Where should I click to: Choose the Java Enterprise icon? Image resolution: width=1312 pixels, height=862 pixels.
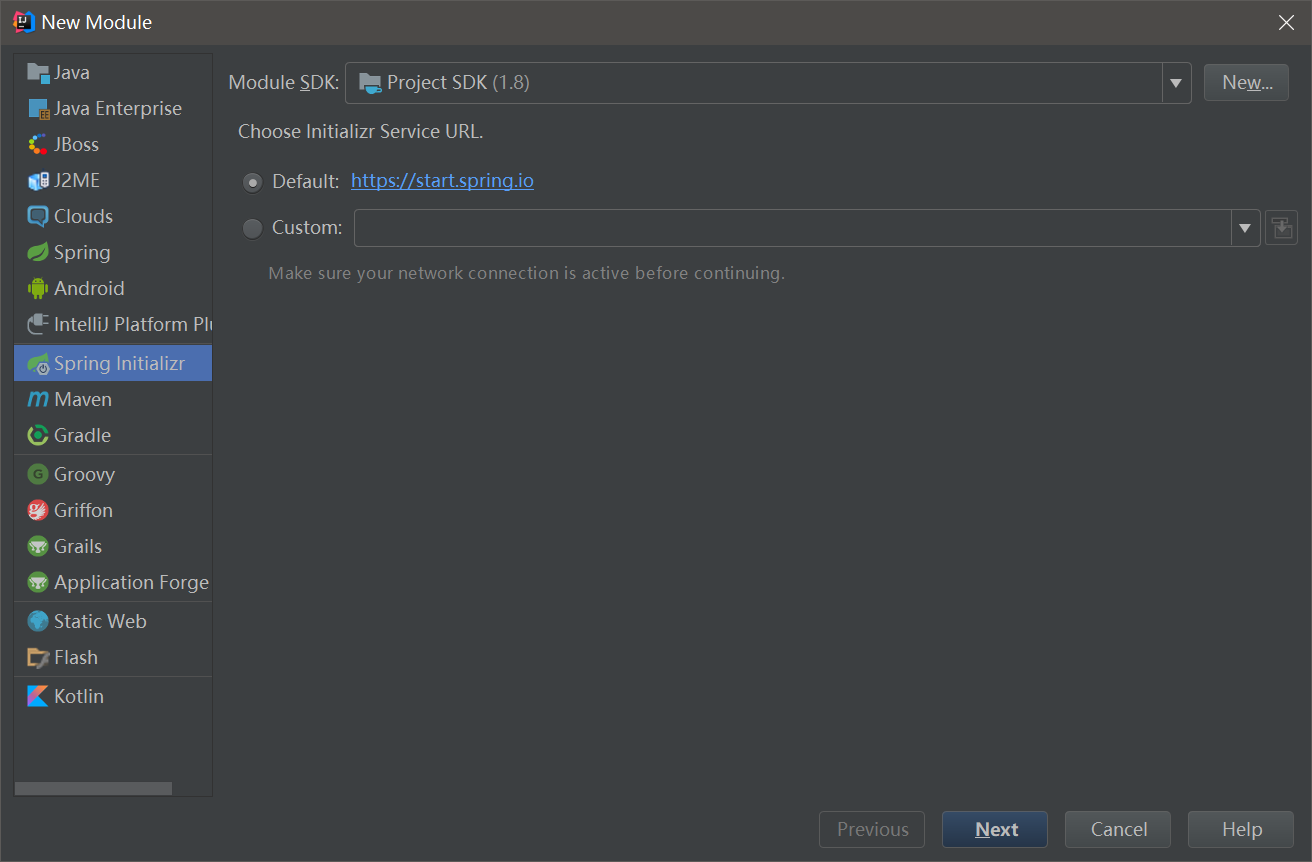pos(38,109)
